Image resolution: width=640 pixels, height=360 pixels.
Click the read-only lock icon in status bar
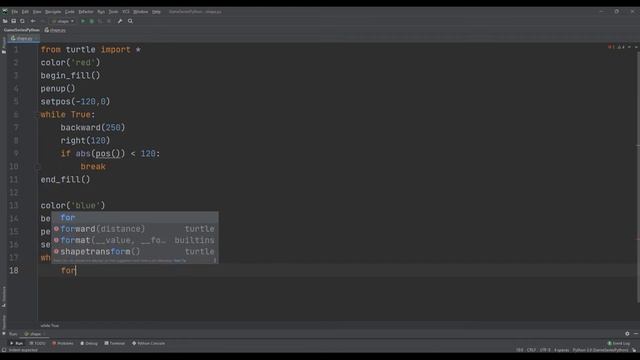pyautogui.click(x=634, y=350)
